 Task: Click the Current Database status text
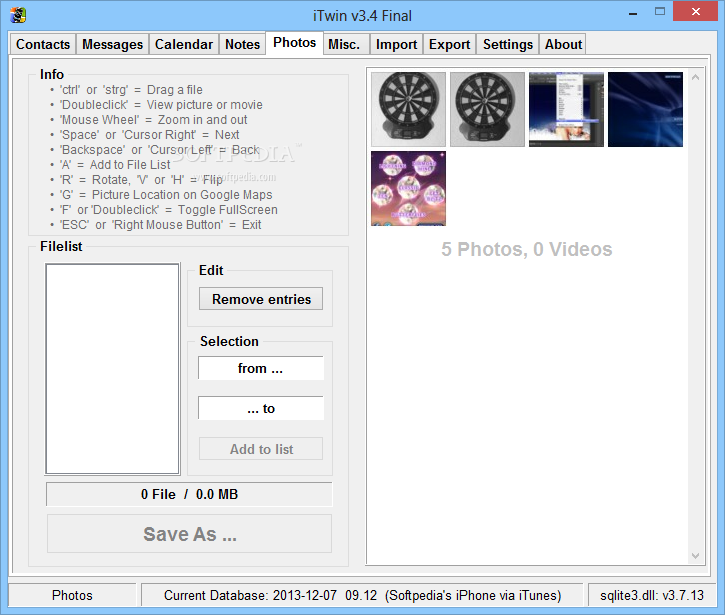(x=362, y=595)
